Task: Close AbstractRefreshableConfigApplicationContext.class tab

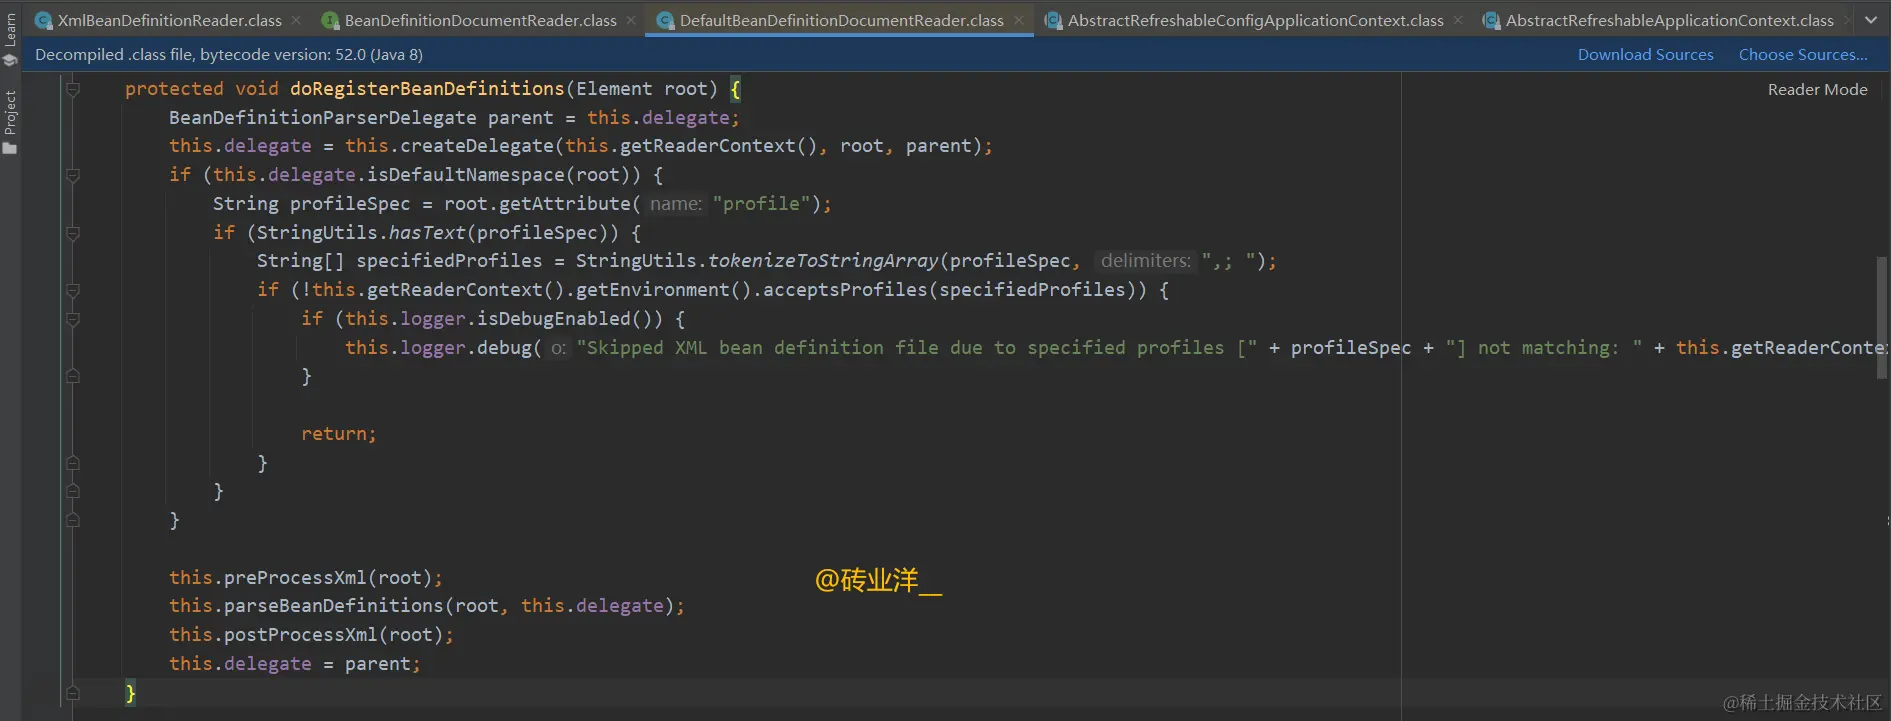Action: pos(1458,20)
